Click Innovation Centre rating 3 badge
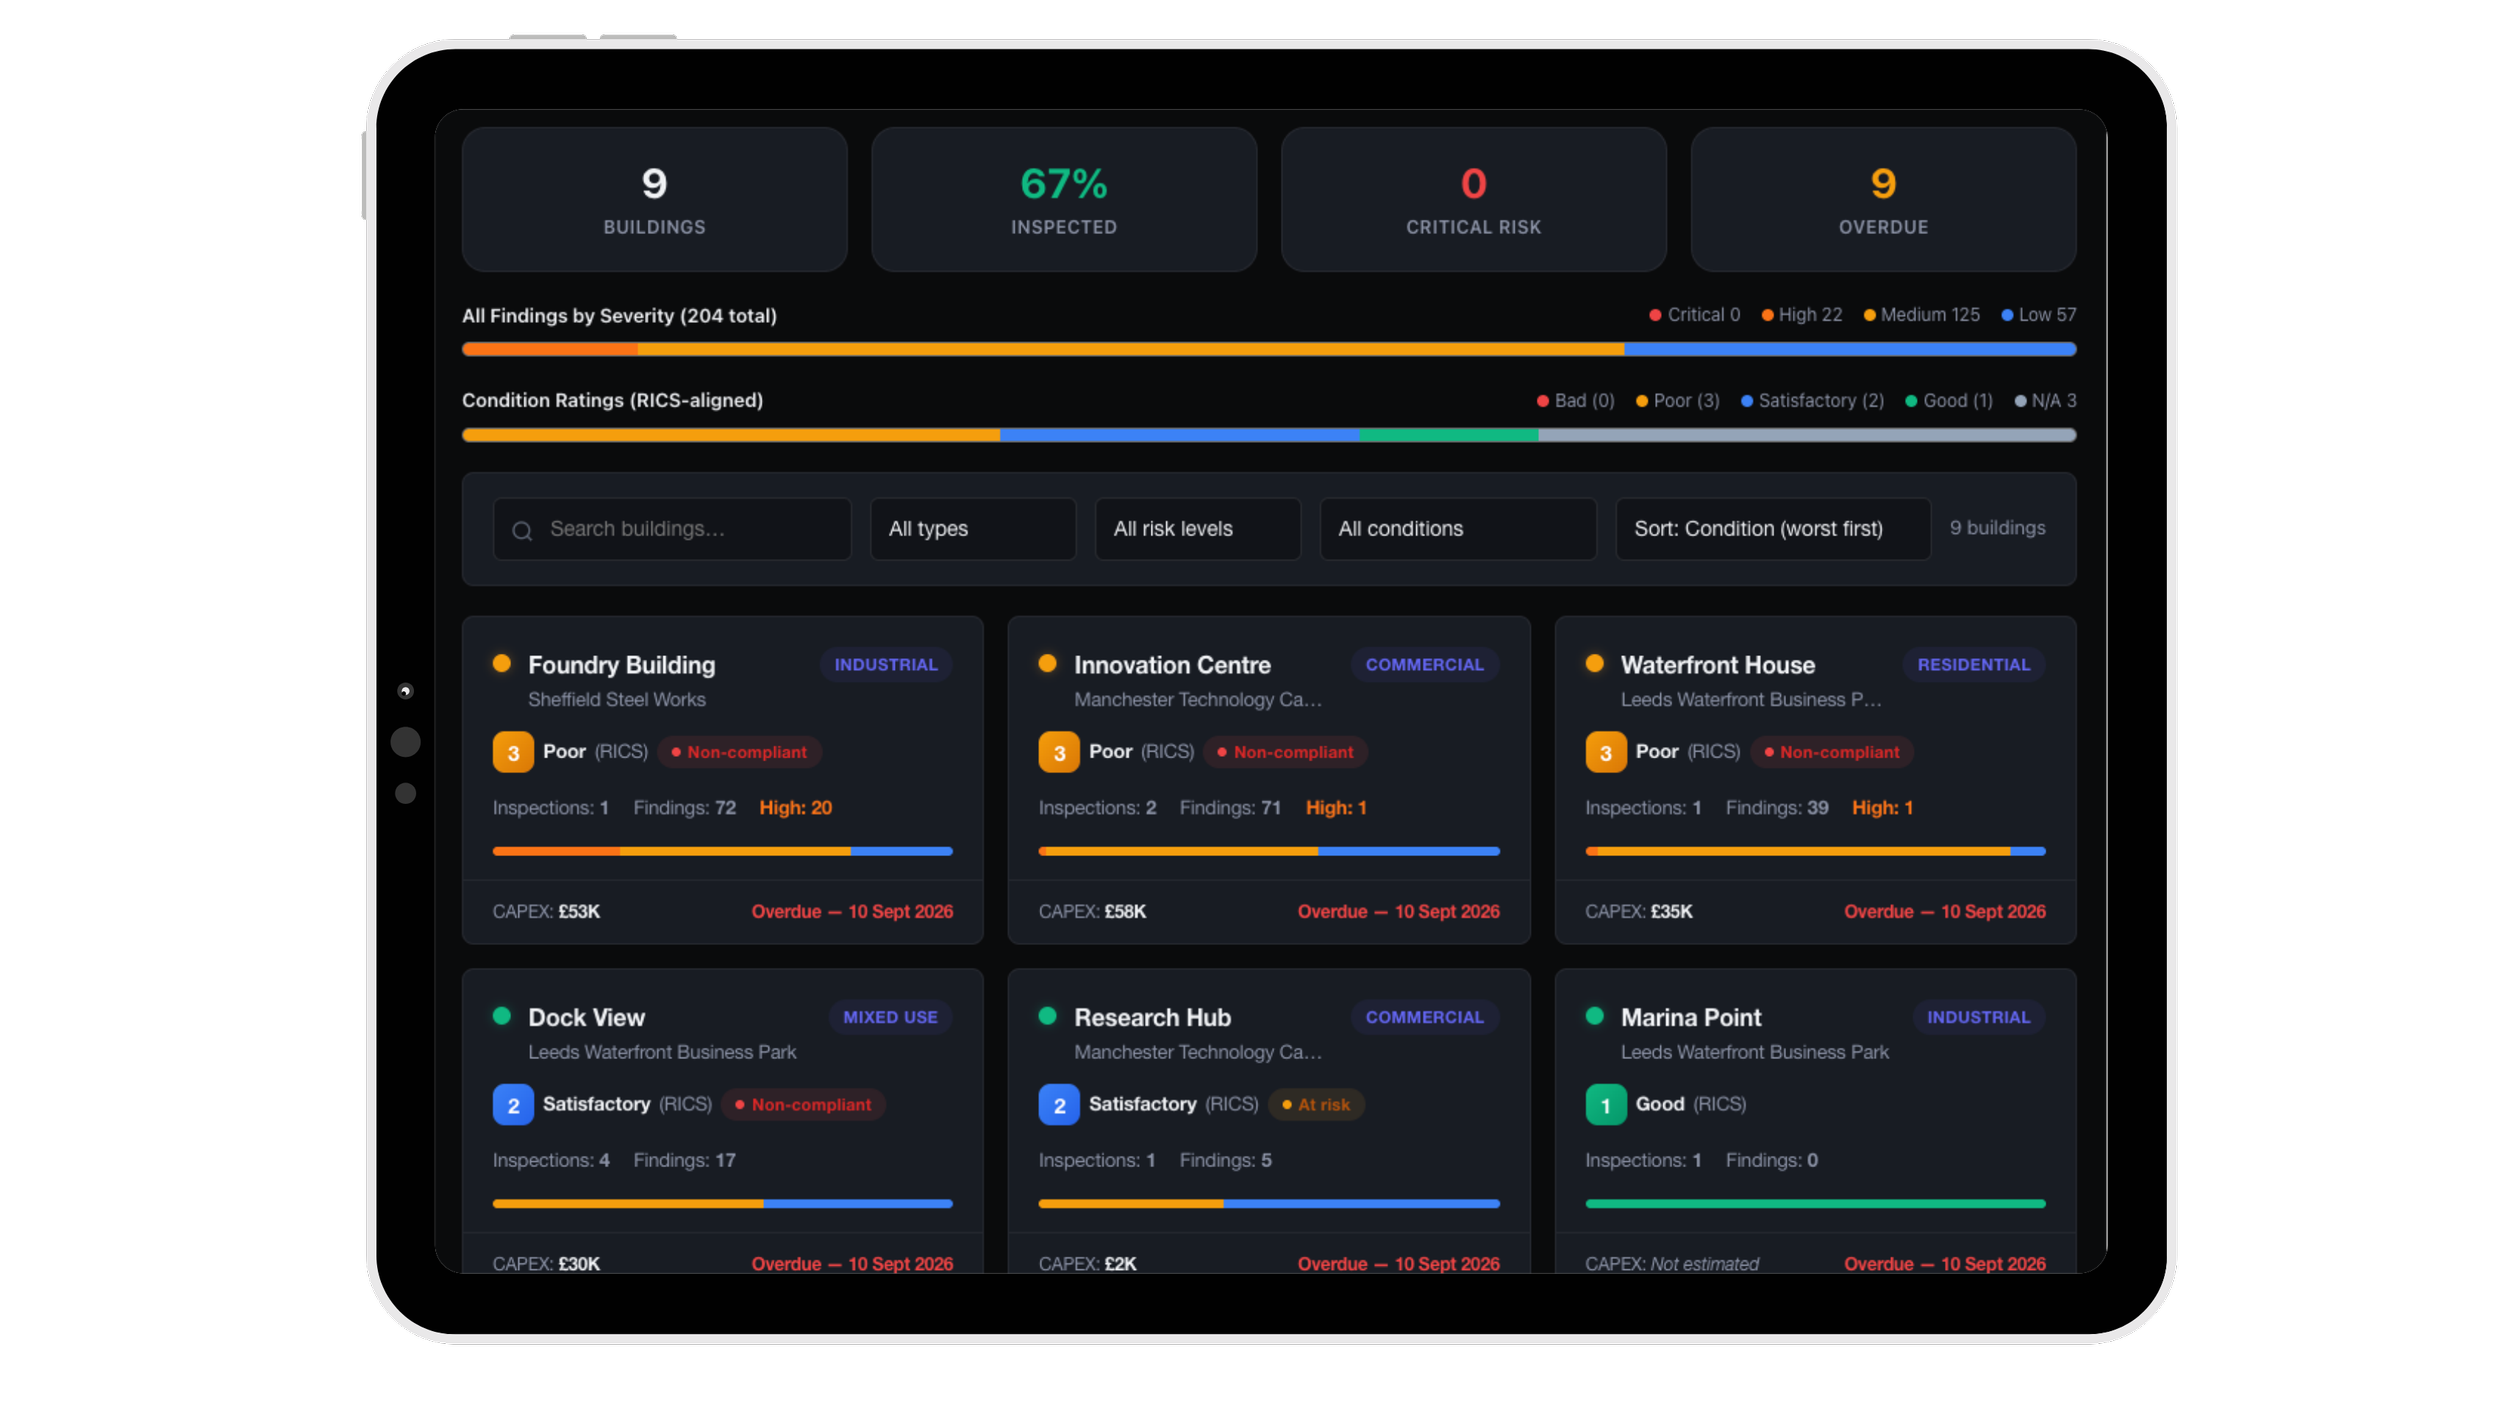Screen dimensions: 2500x1407 coord(1058,752)
